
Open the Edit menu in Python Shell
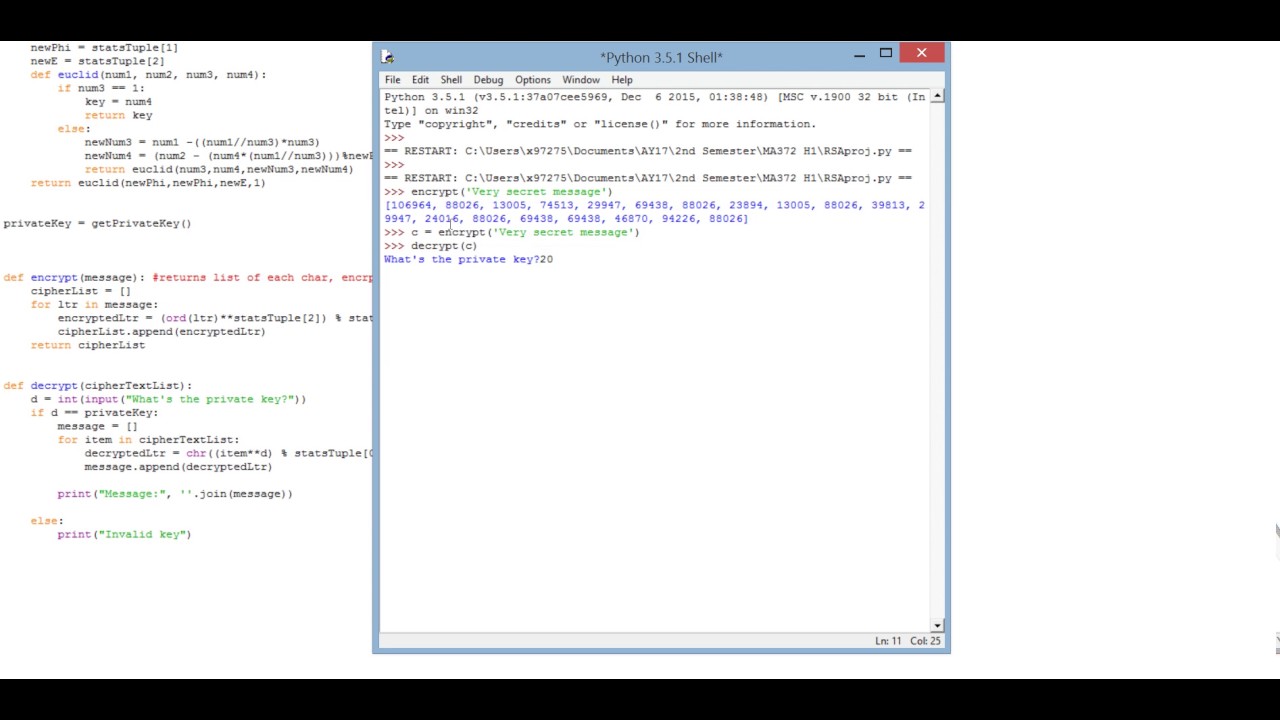pyautogui.click(x=420, y=80)
